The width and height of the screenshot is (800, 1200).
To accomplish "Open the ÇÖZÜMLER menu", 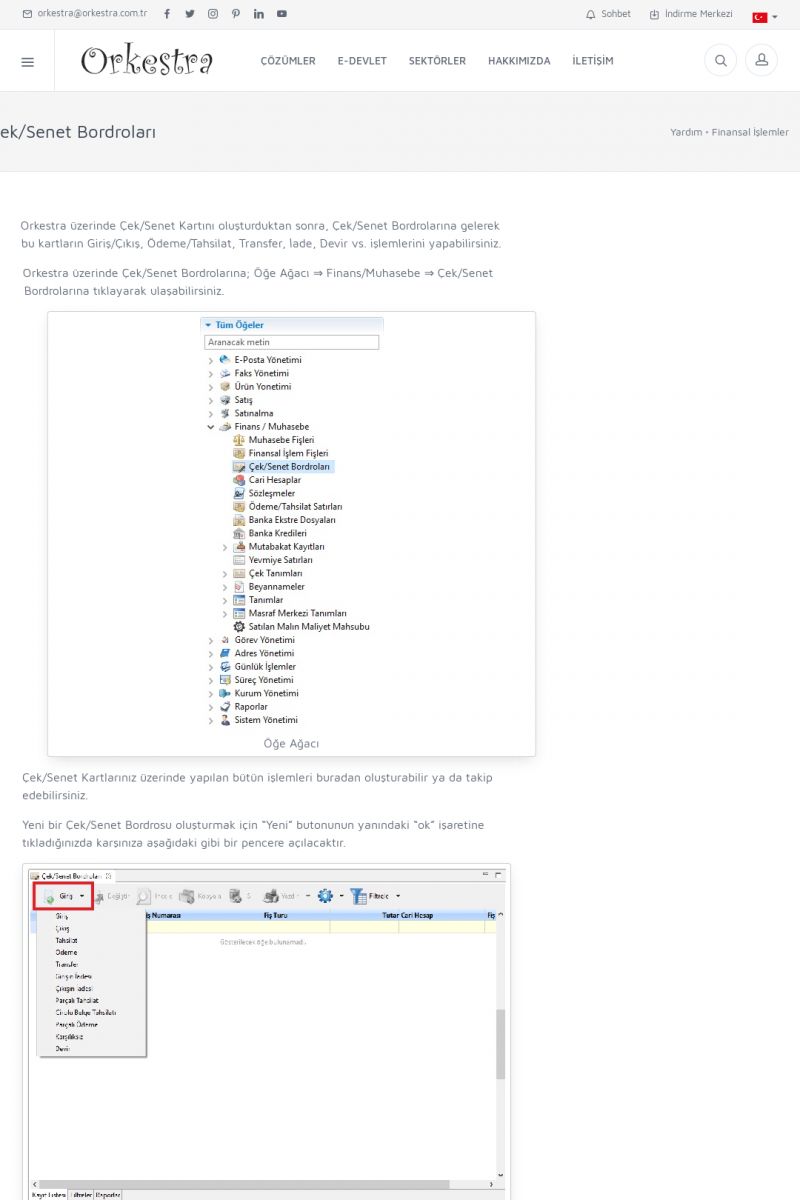I will [x=288, y=61].
